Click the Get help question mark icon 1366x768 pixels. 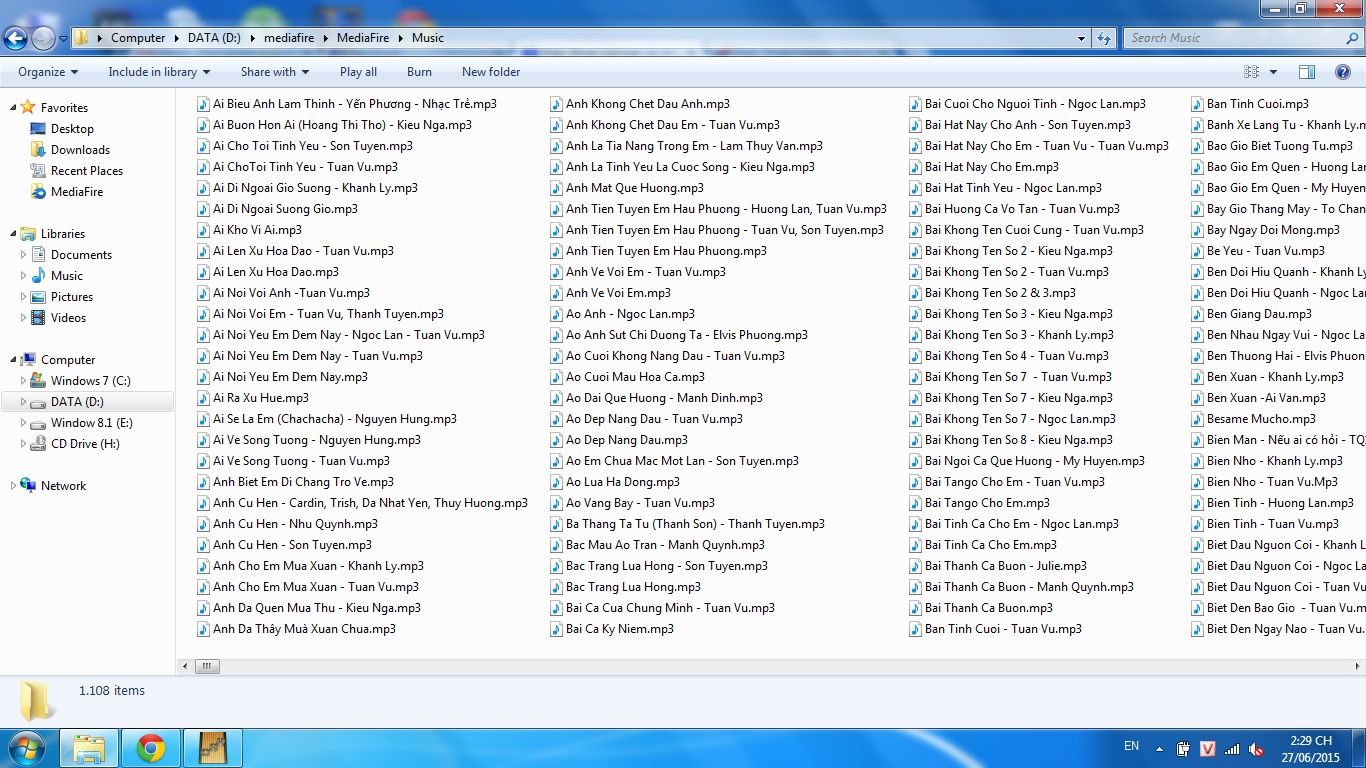(x=1343, y=72)
